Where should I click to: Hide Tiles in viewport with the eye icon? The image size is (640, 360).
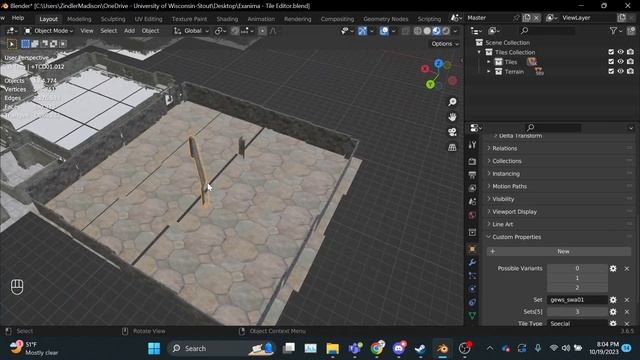pyautogui.click(x=620, y=62)
